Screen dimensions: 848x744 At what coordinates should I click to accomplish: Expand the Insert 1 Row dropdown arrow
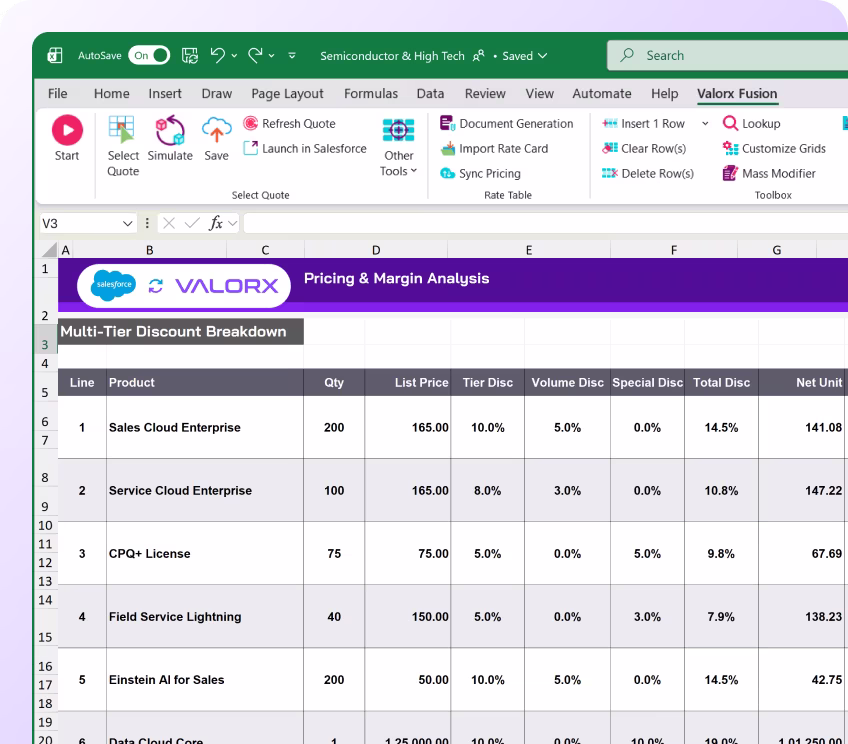pyautogui.click(x=705, y=124)
